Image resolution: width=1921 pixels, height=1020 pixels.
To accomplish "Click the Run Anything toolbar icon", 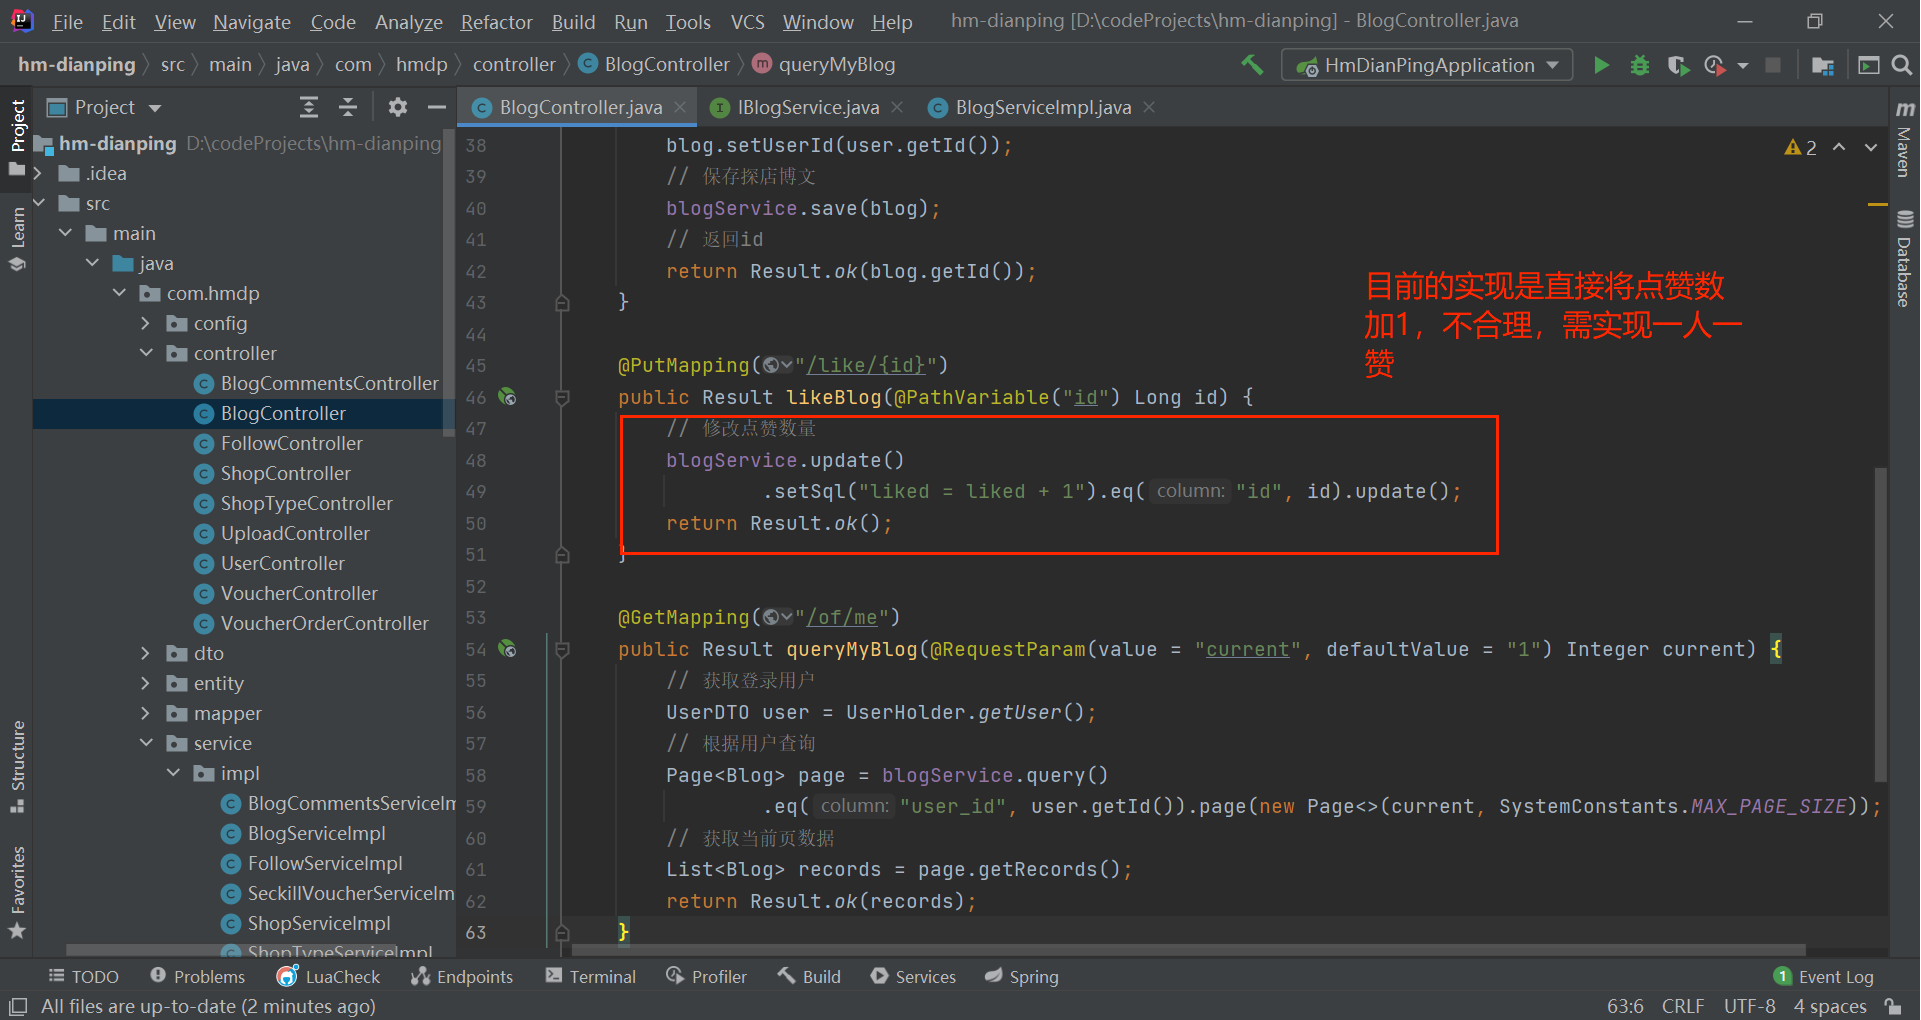I will [x=1868, y=65].
